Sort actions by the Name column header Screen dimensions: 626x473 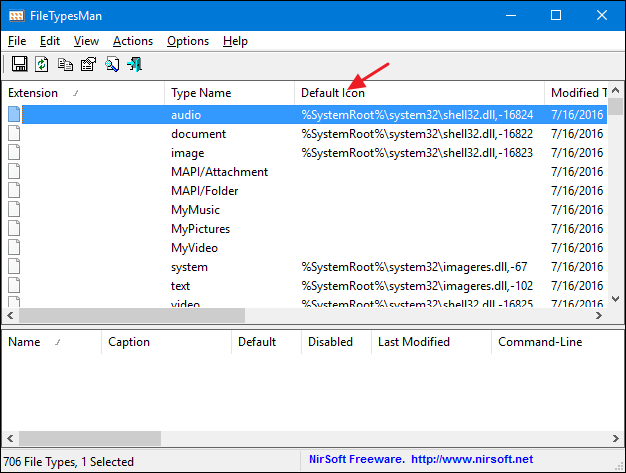point(24,342)
